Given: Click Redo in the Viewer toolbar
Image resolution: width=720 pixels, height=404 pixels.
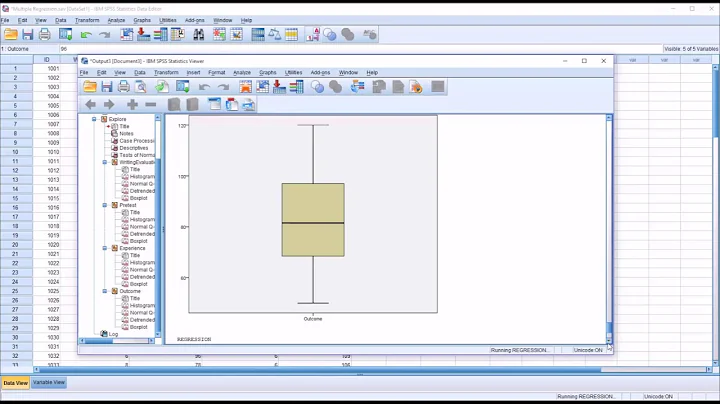Looking at the screenshot, I should click(223, 87).
